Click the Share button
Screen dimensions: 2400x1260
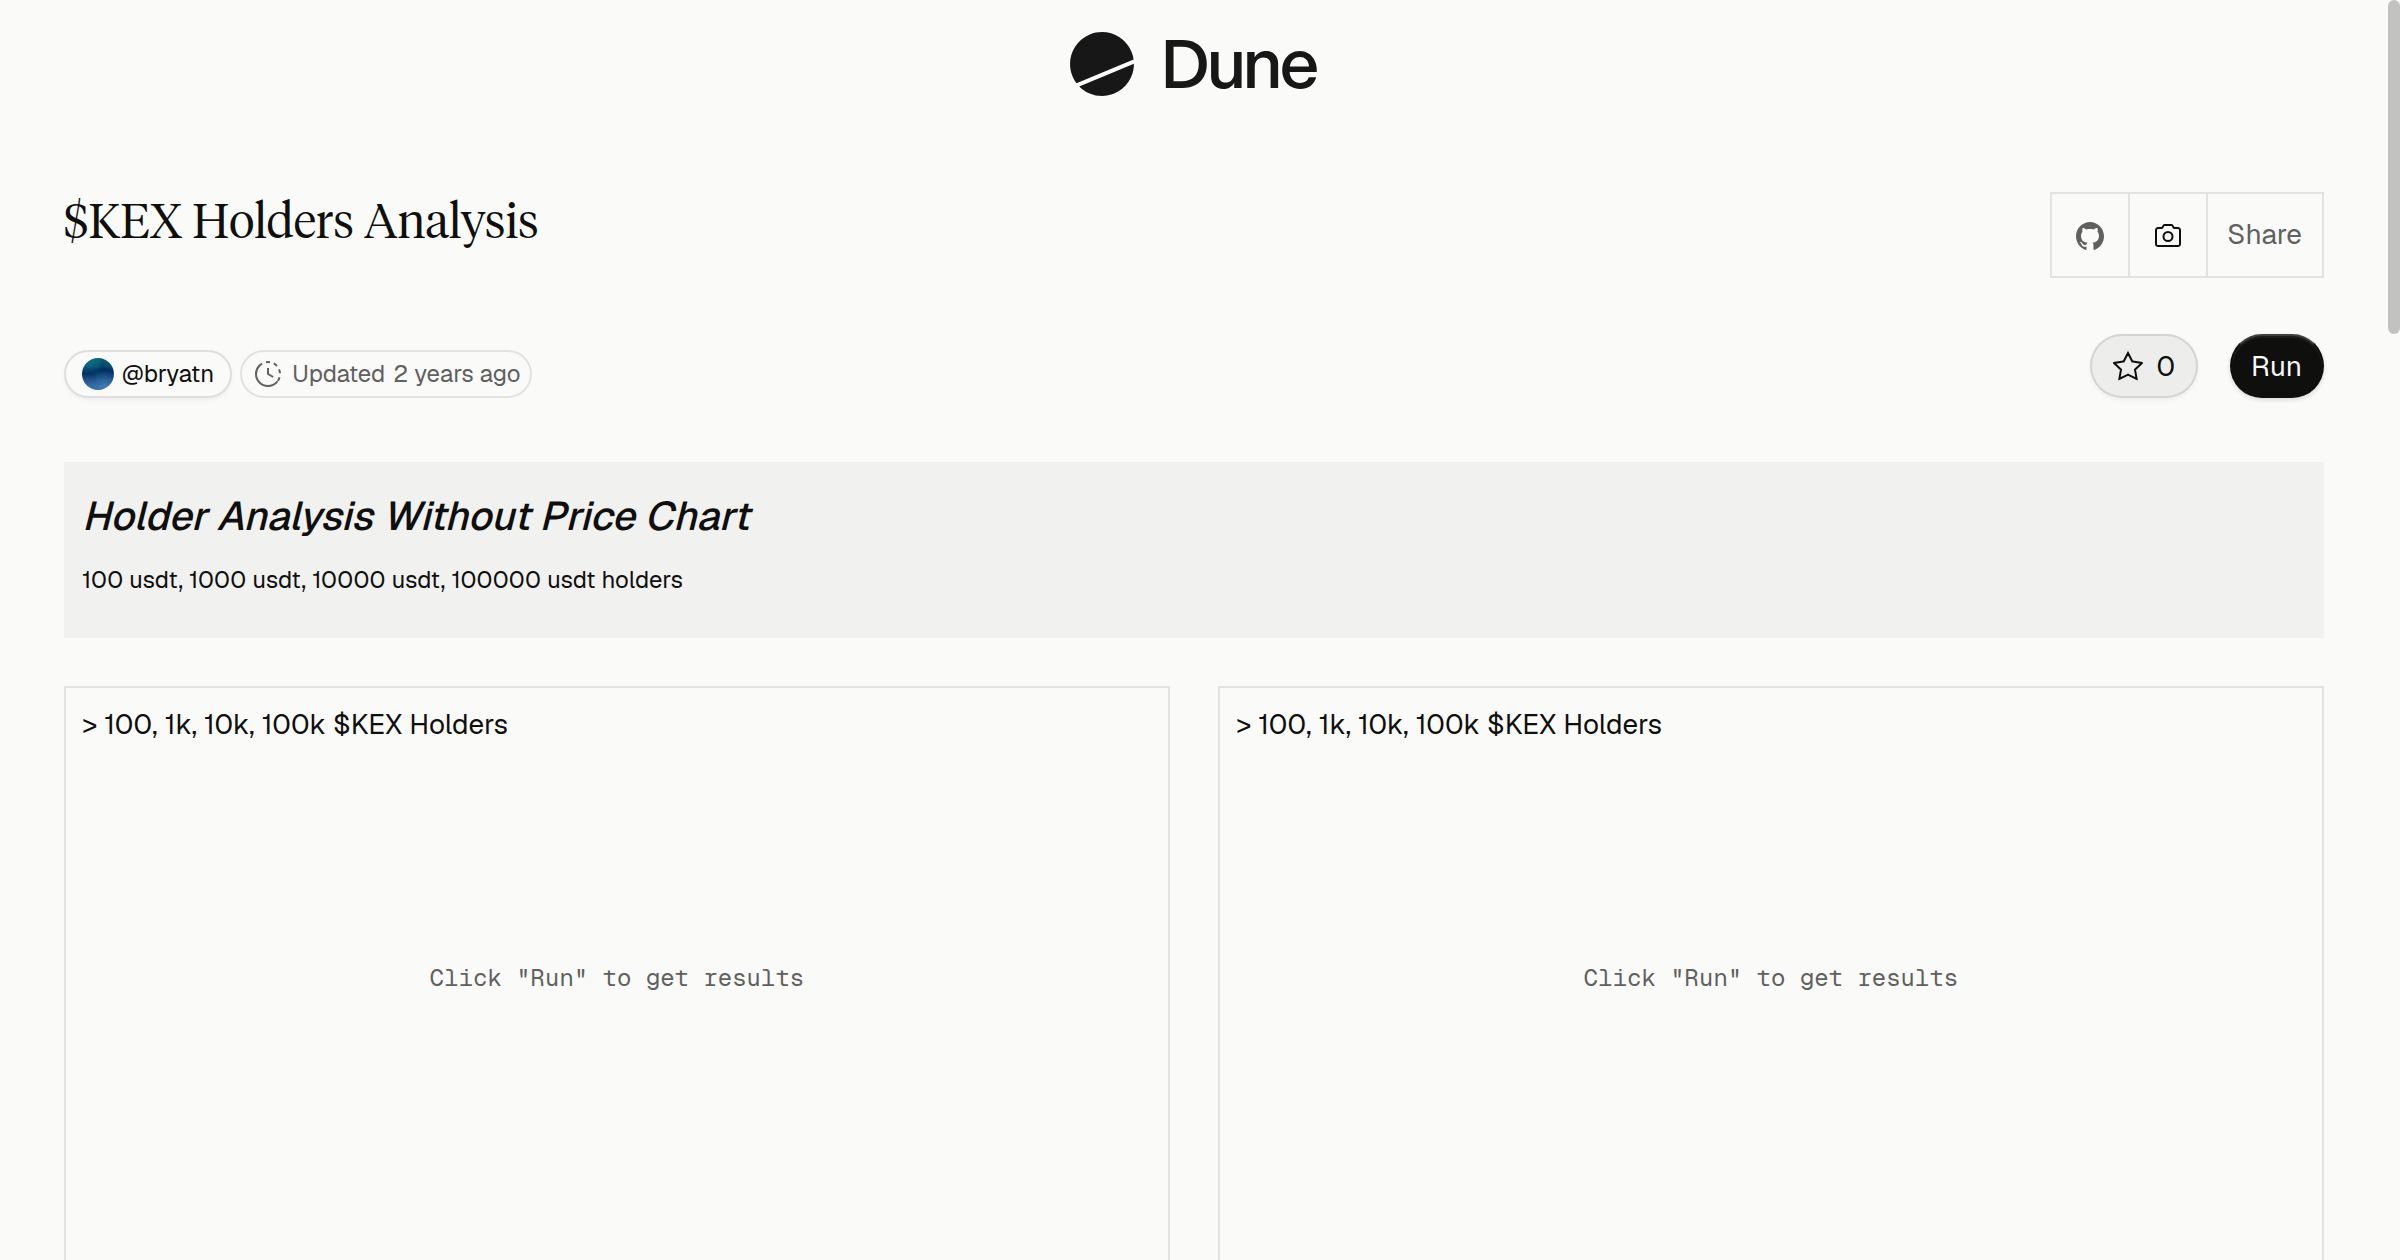click(2264, 235)
